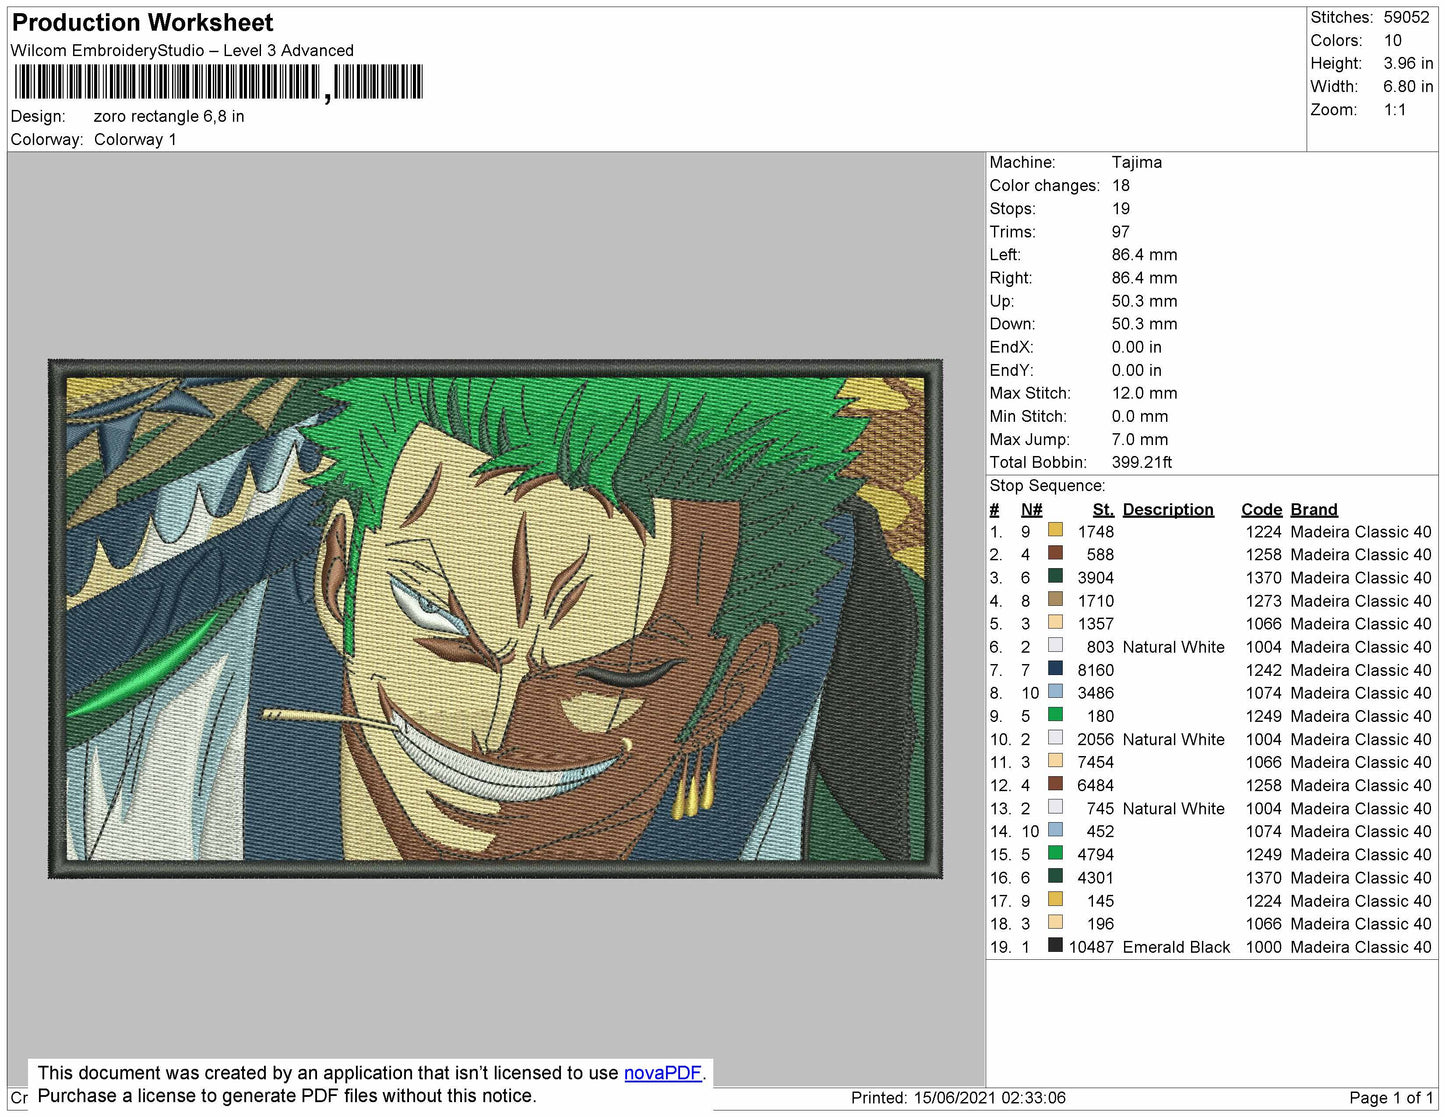Click the Stops value 19
The height and width of the screenshot is (1117, 1445).
[x=1121, y=208]
